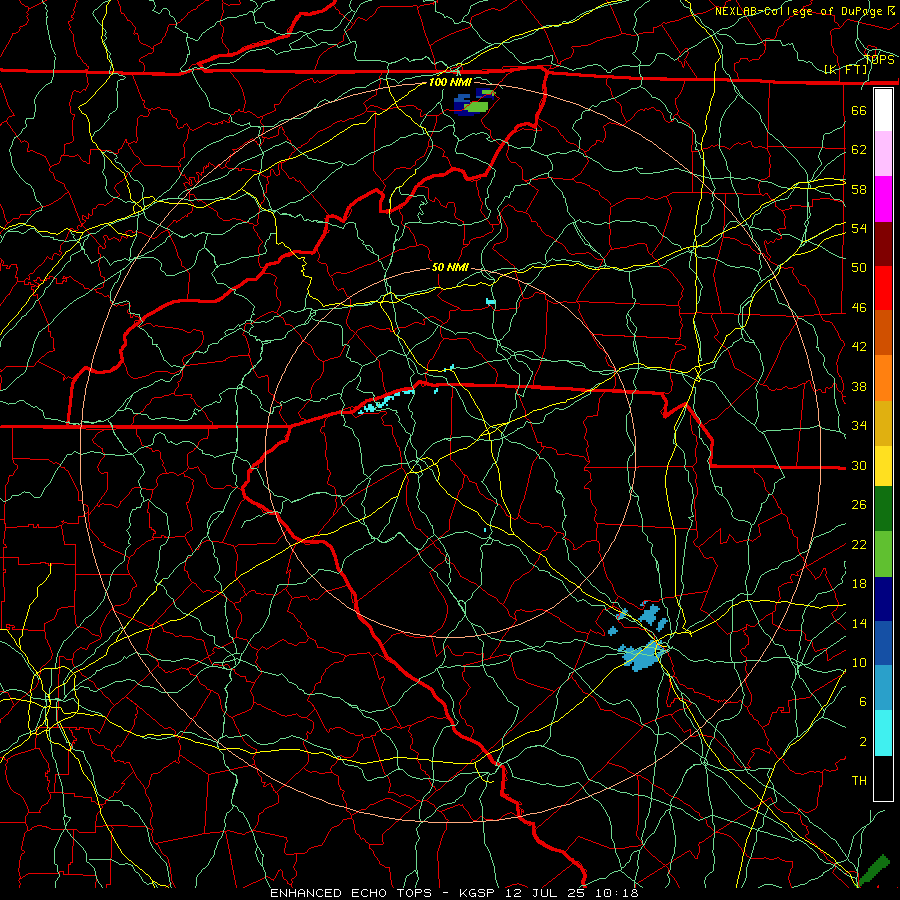This screenshot has width=900, height=900.
Task: Click the light pink legend swatch
Action: point(883,154)
